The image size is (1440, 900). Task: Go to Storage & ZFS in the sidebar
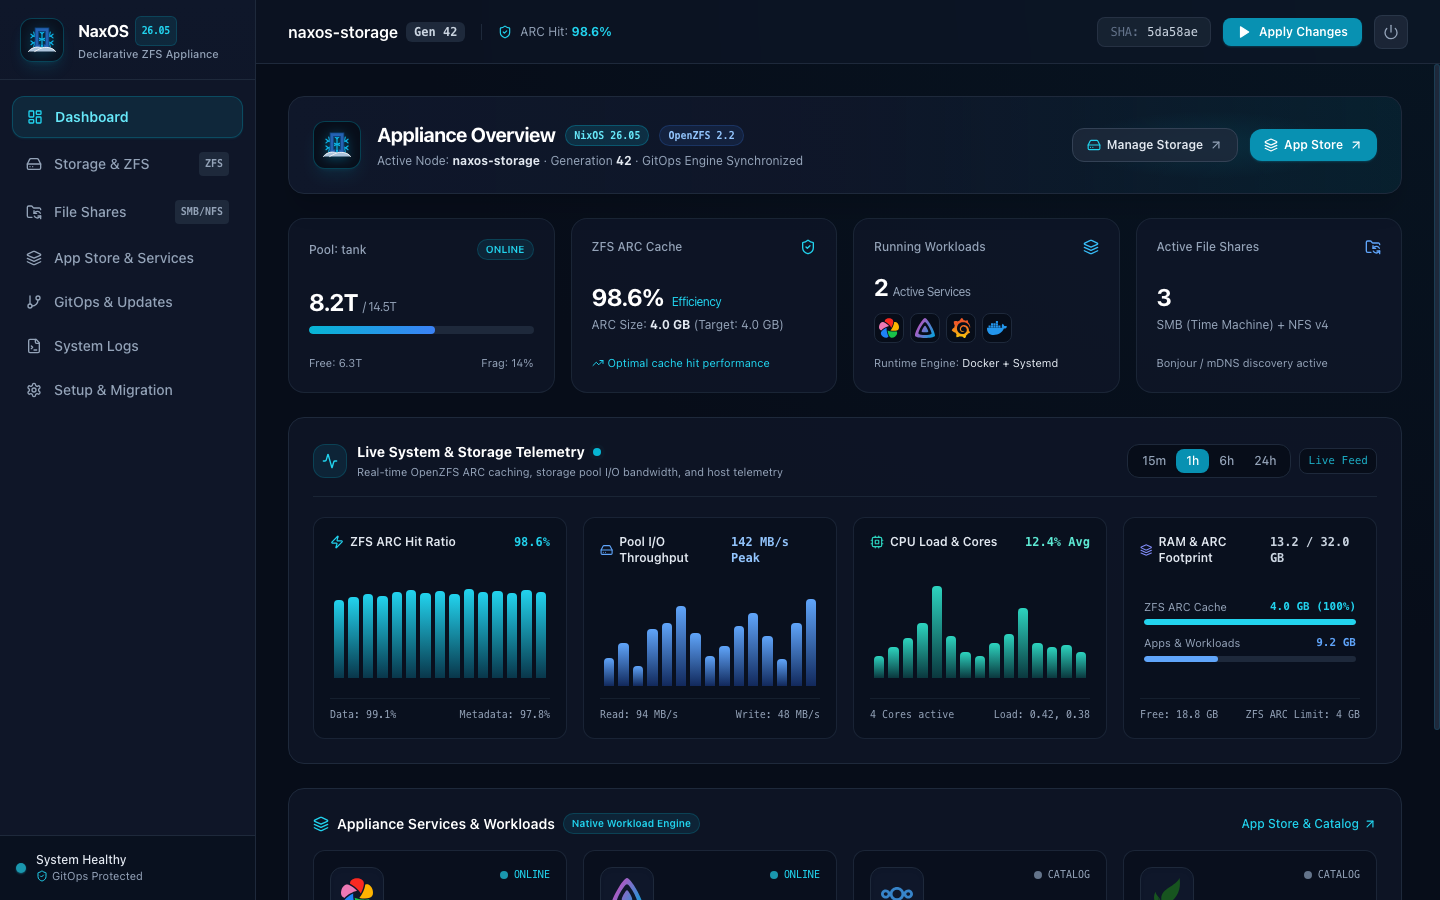click(x=127, y=164)
